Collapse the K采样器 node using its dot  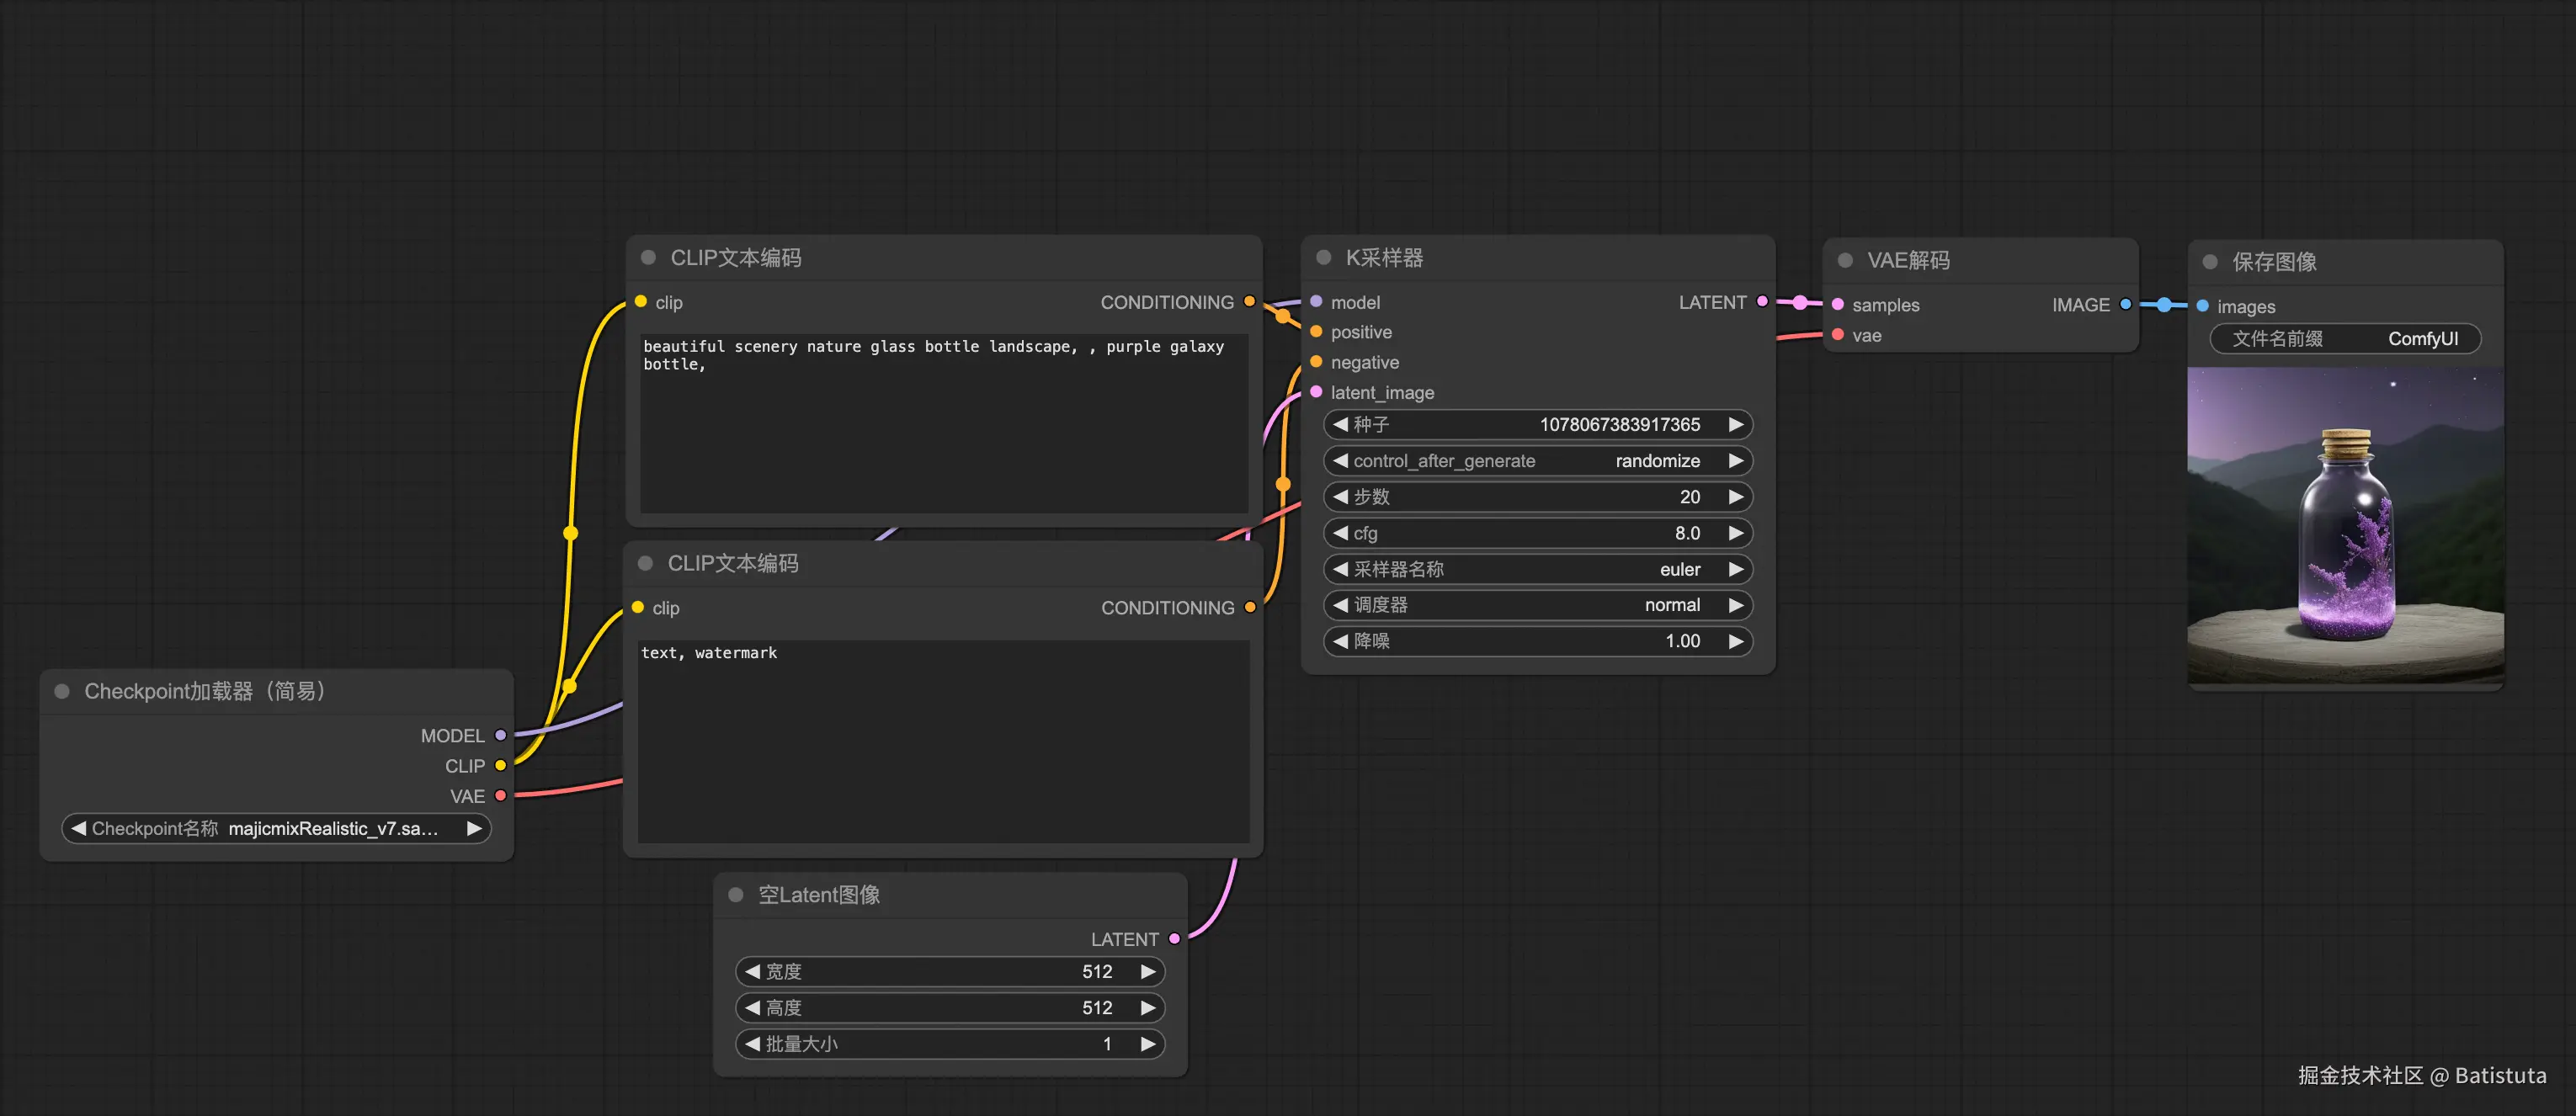tap(1323, 257)
